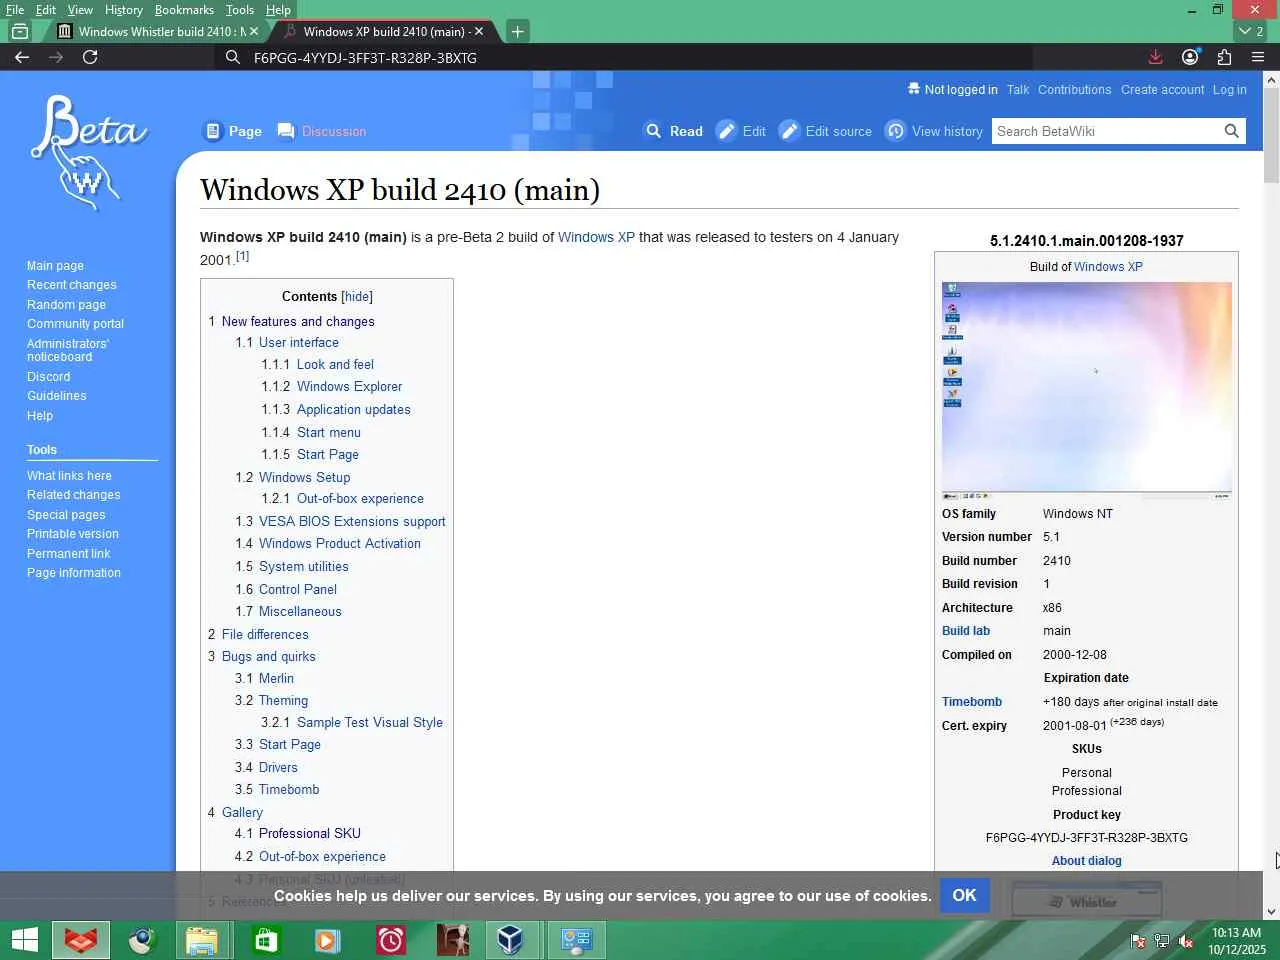The image size is (1280, 960).
Task: Click the BetaWiki logo
Action: pos(88,152)
